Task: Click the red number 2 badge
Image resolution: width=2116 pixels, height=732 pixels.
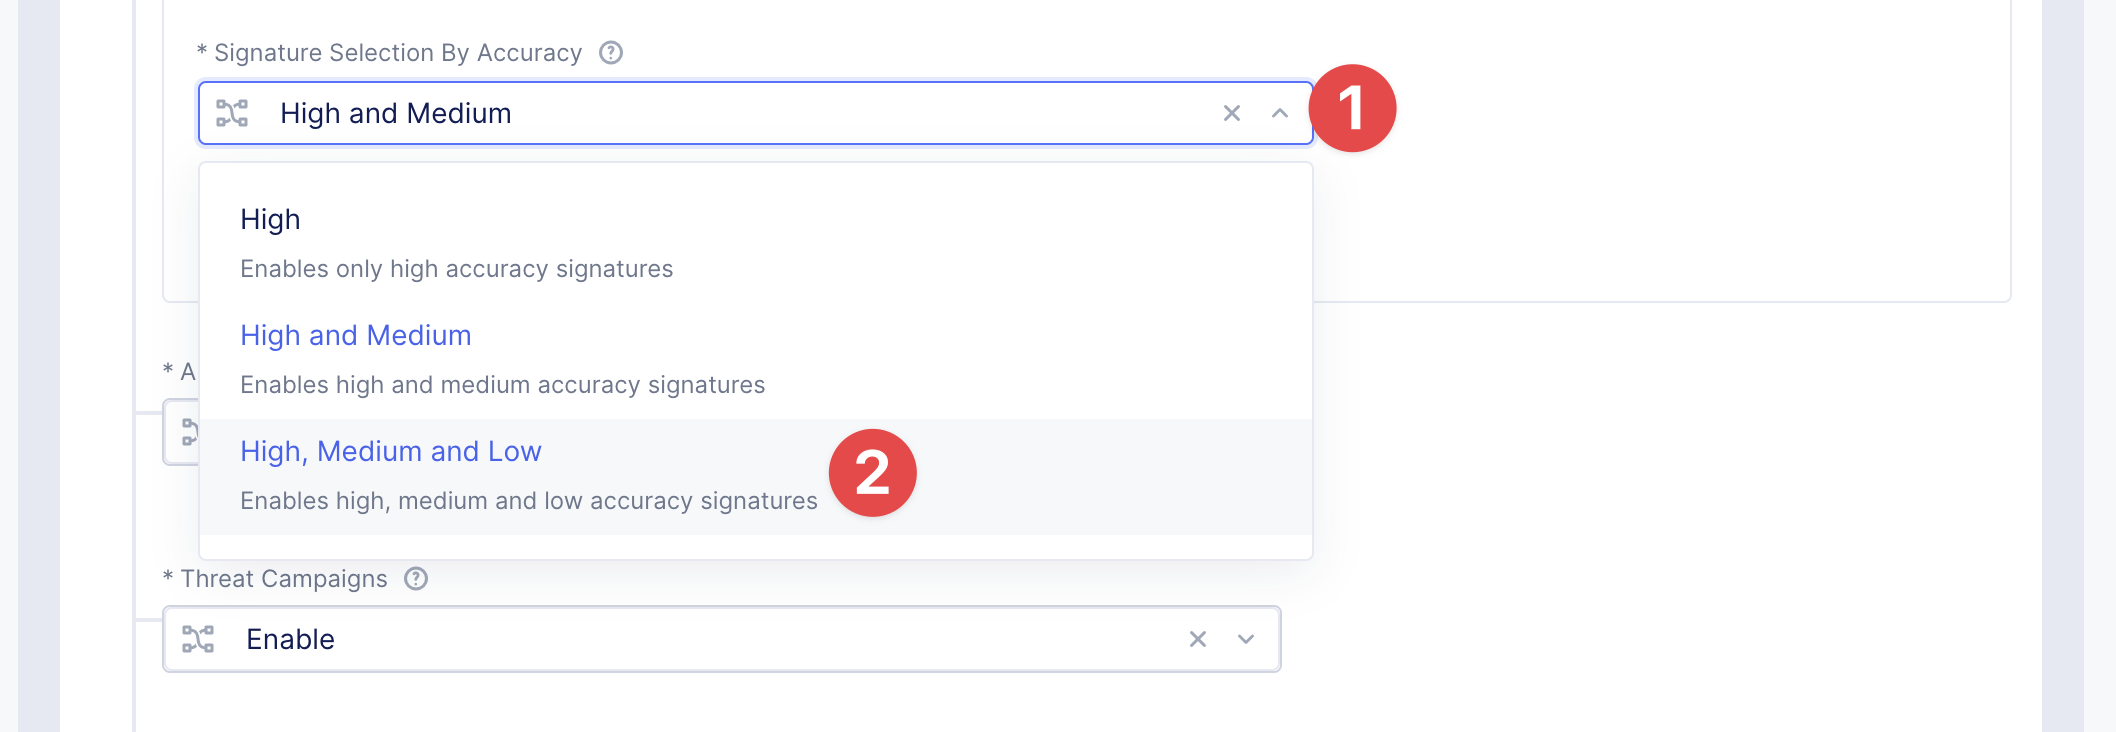Action: tap(872, 473)
